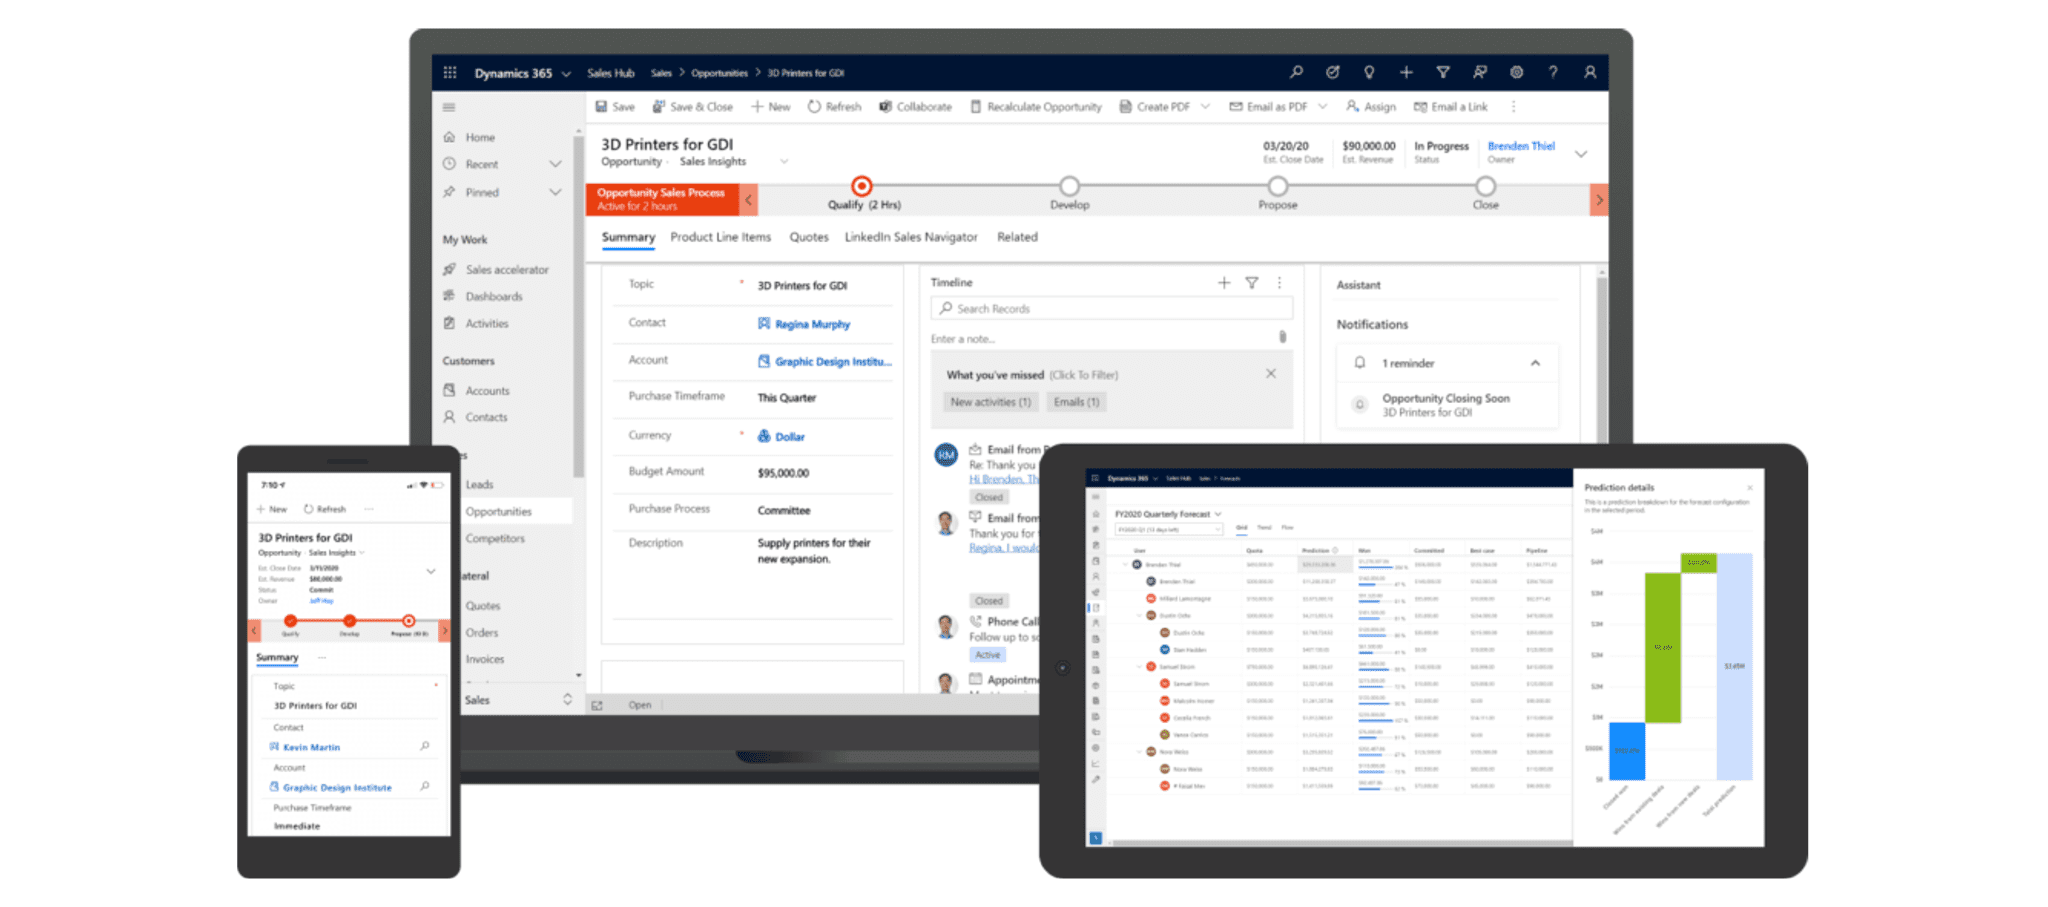Click New in laptop command bar
Screen dimensions: 2048x907
point(771,107)
